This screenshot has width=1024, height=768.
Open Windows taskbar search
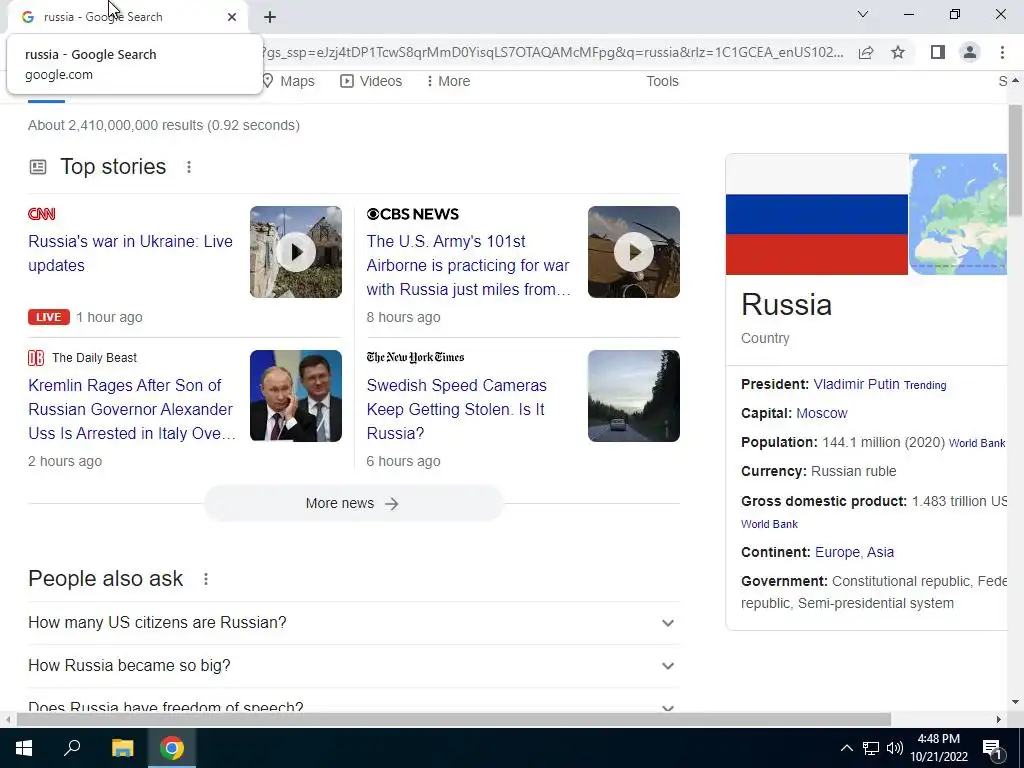pos(72,748)
